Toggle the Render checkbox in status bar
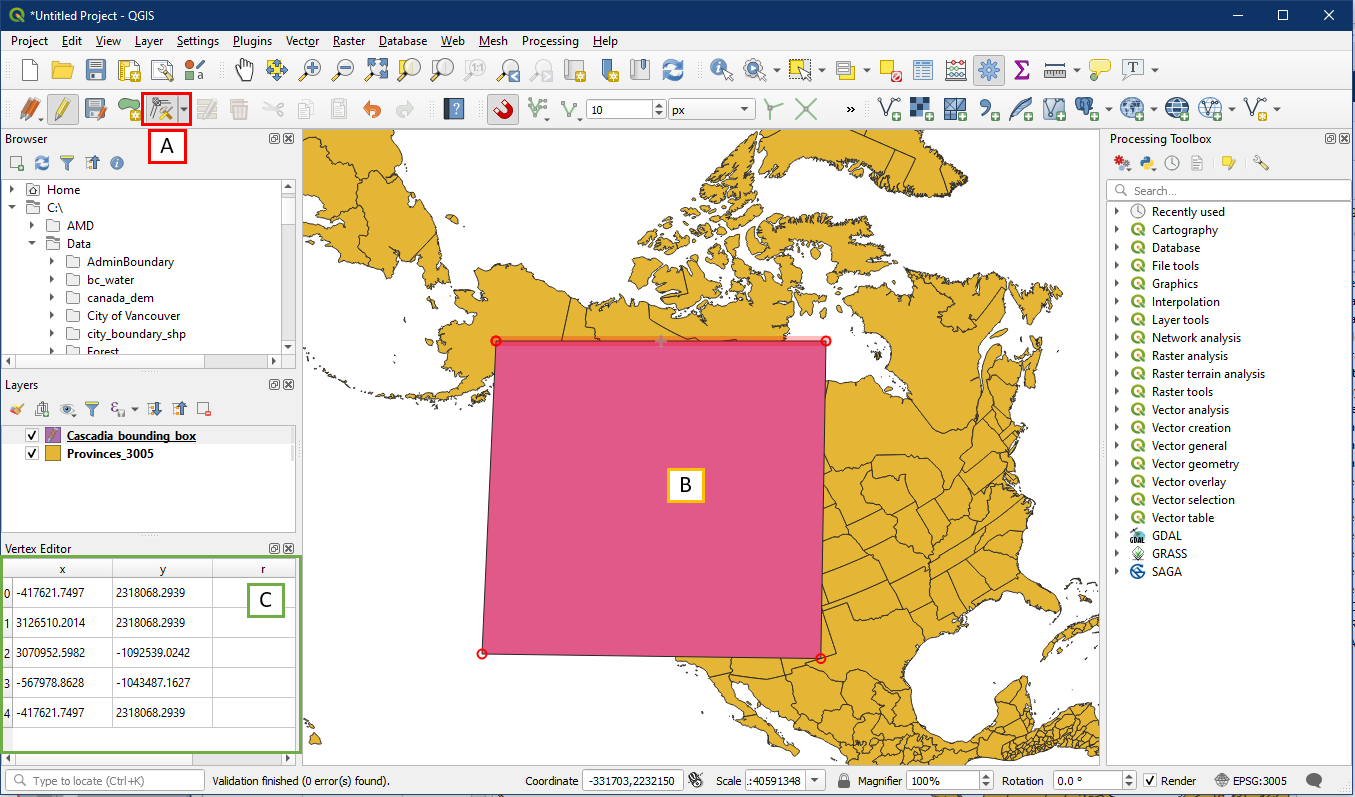The height and width of the screenshot is (797, 1355). pos(1150,781)
